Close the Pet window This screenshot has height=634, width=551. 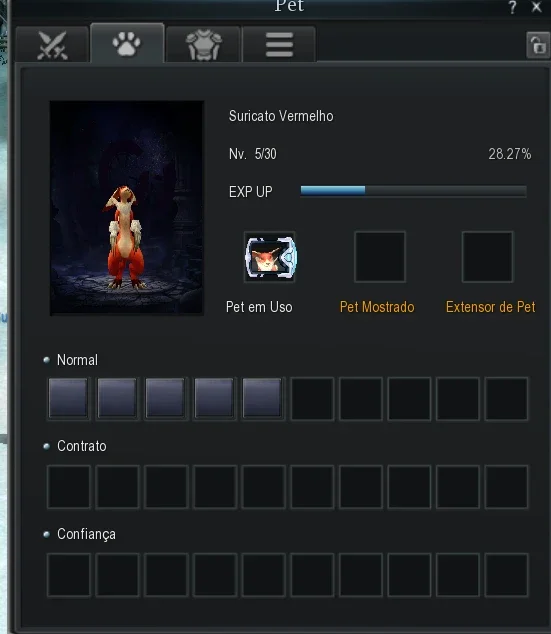[x=536, y=7]
